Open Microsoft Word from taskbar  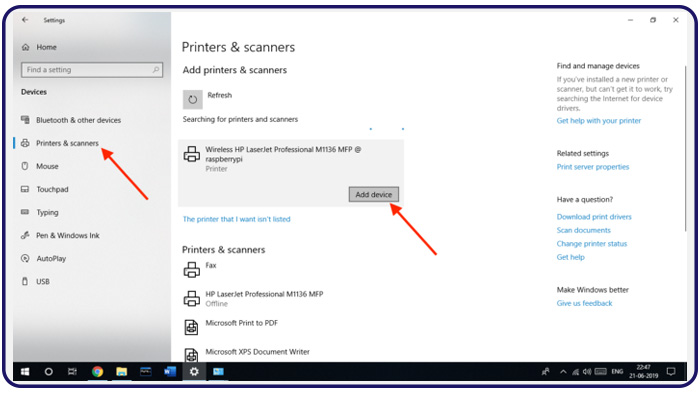[170, 372]
